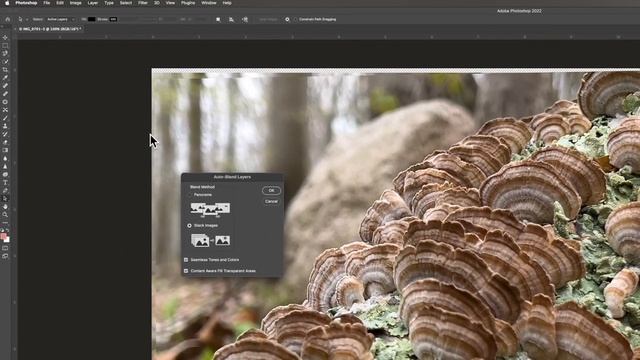Open the Path alignment icon
The image size is (640, 360).
pos(231,19)
